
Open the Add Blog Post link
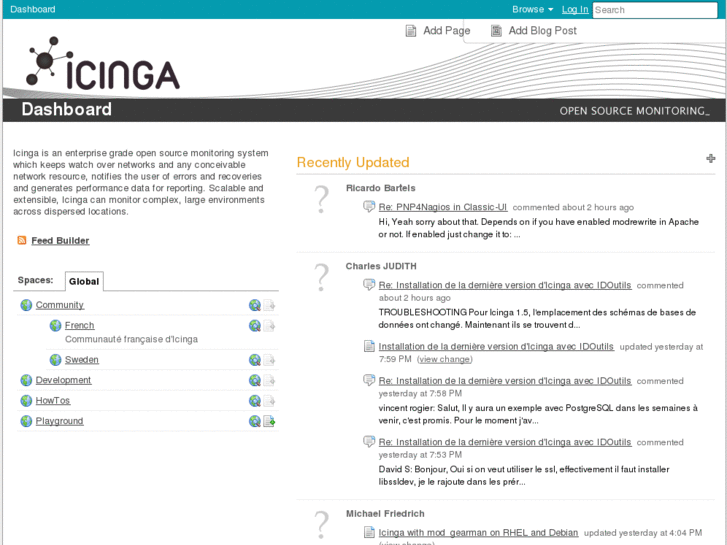pyautogui.click(x=542, y=31)
